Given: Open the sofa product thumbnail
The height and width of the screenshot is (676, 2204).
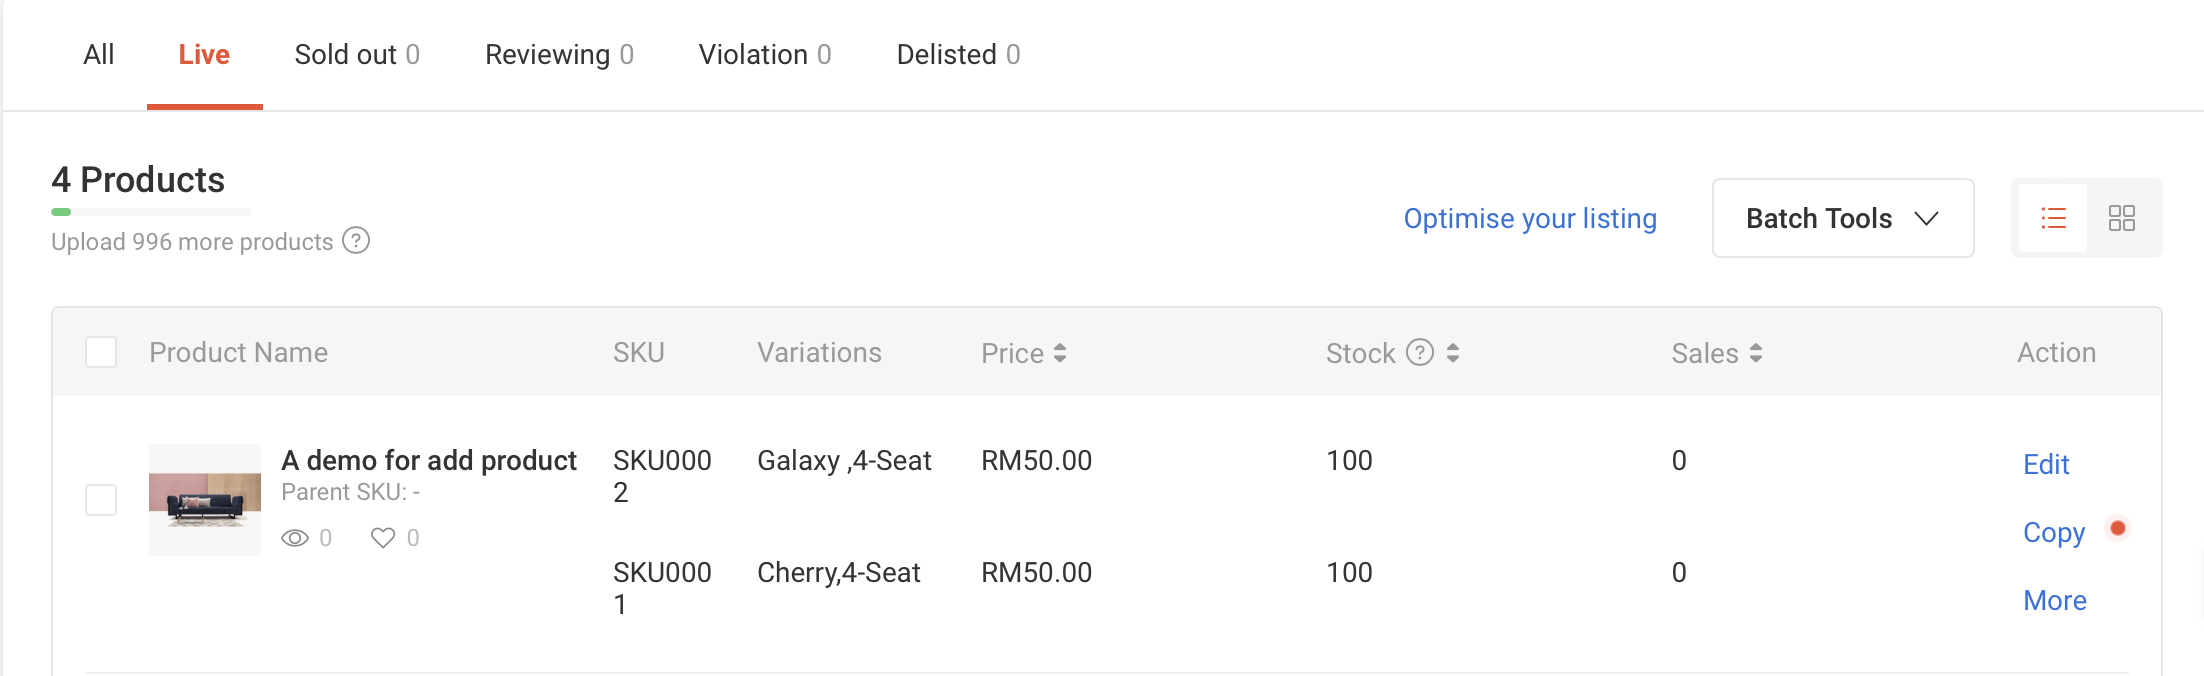Looking at the screenshot, I should [205, 500].
